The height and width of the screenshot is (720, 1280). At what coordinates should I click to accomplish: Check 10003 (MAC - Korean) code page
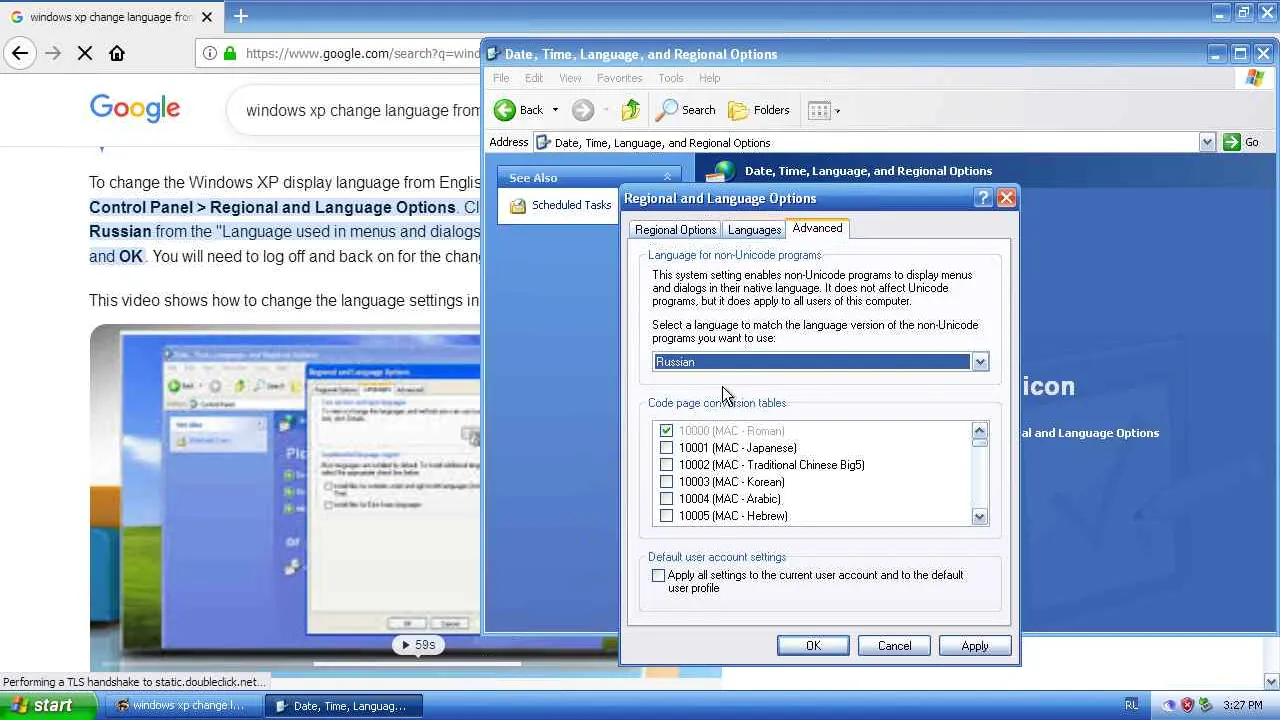(x=667, y=482)
